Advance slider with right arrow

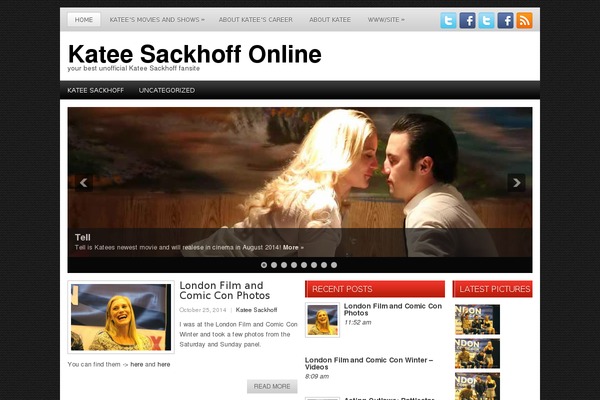pyautogui.click(x=516, y=183)
